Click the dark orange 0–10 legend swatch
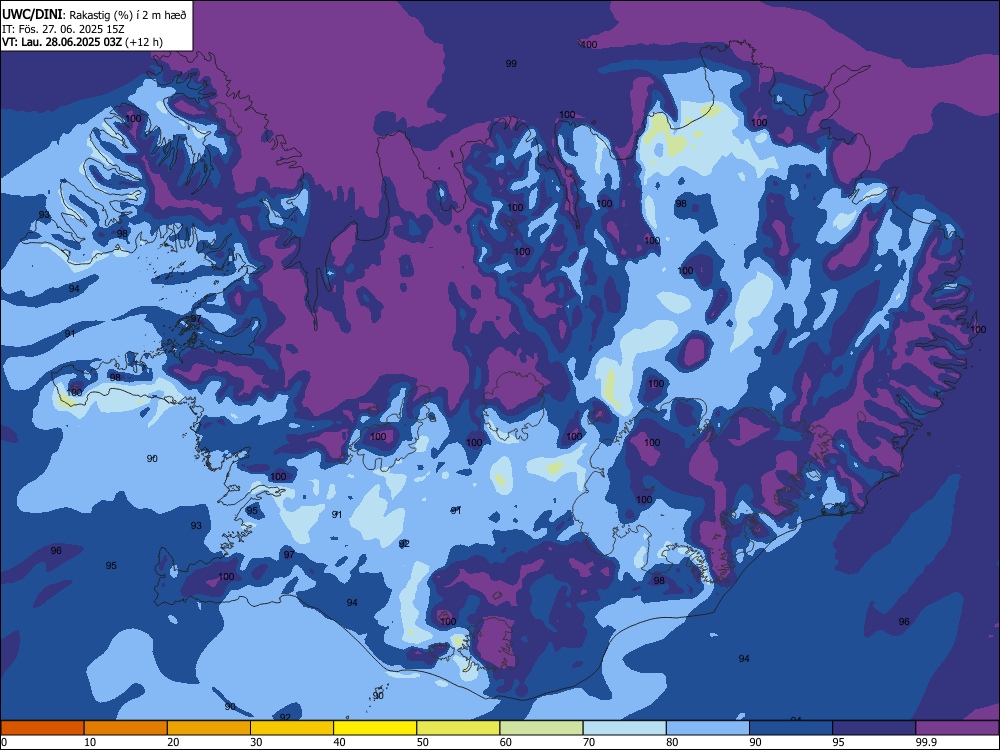The height and width of the screenshot is (750, 1000). click(42, 728)
